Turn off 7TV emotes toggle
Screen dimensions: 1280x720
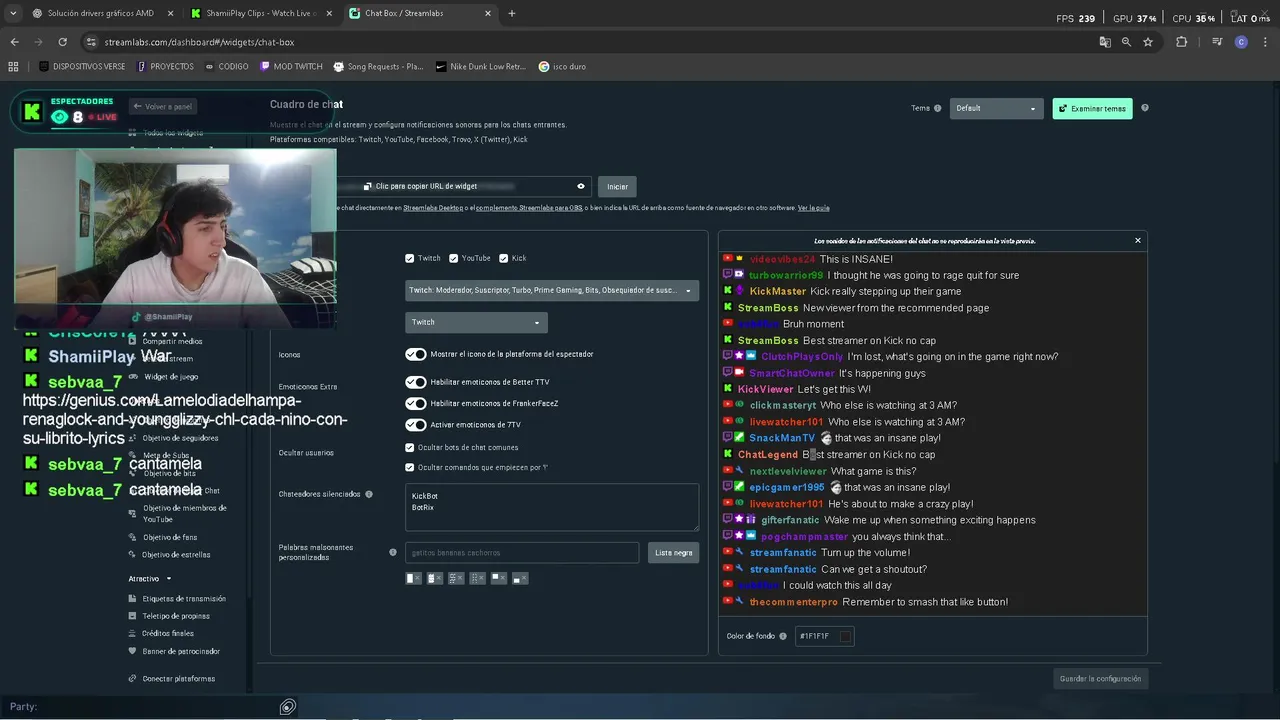click(x=416, y=425)
